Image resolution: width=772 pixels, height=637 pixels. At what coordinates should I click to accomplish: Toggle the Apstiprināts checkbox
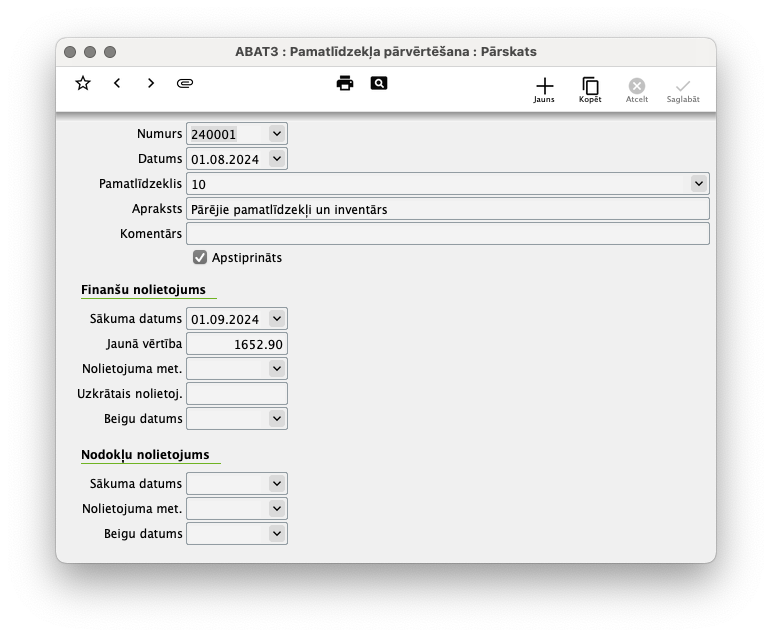[200, 257]
